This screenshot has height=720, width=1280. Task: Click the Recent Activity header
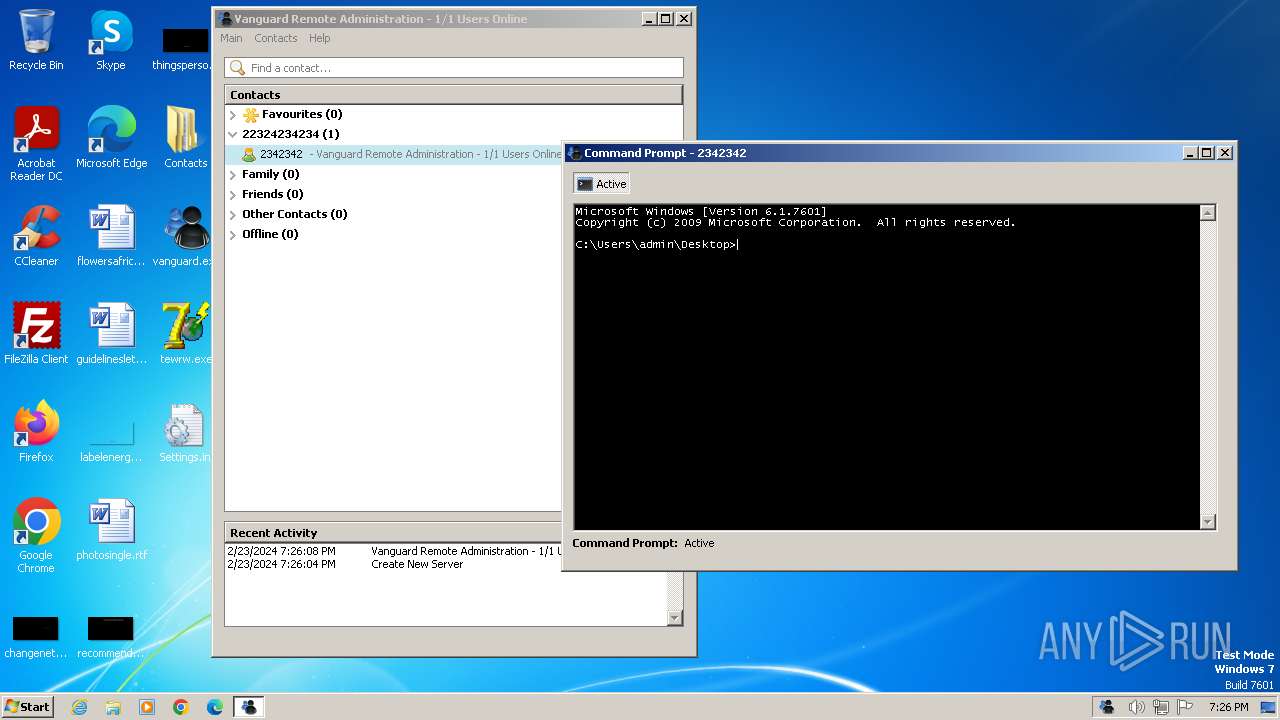point(393,533)
